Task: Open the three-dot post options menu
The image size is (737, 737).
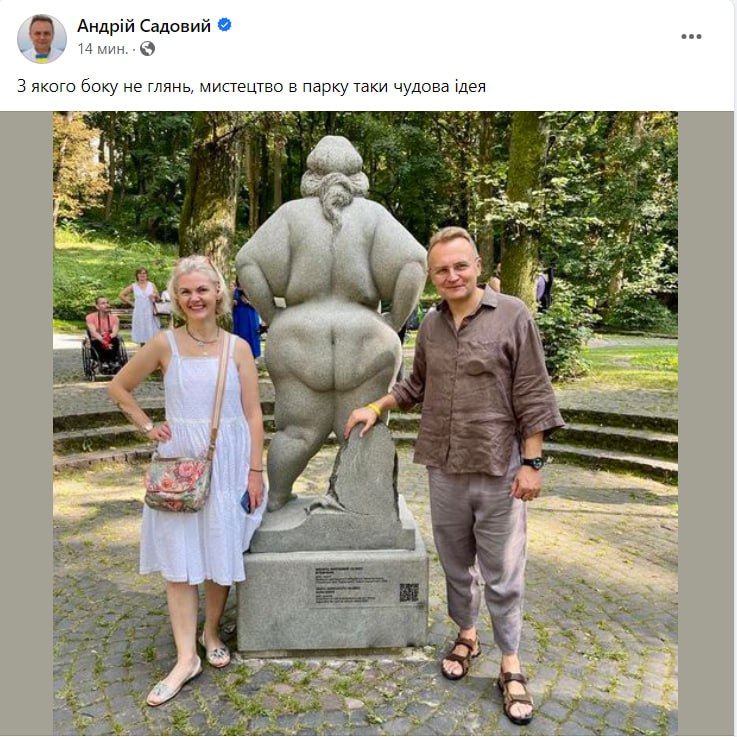Action: point(691,37)
